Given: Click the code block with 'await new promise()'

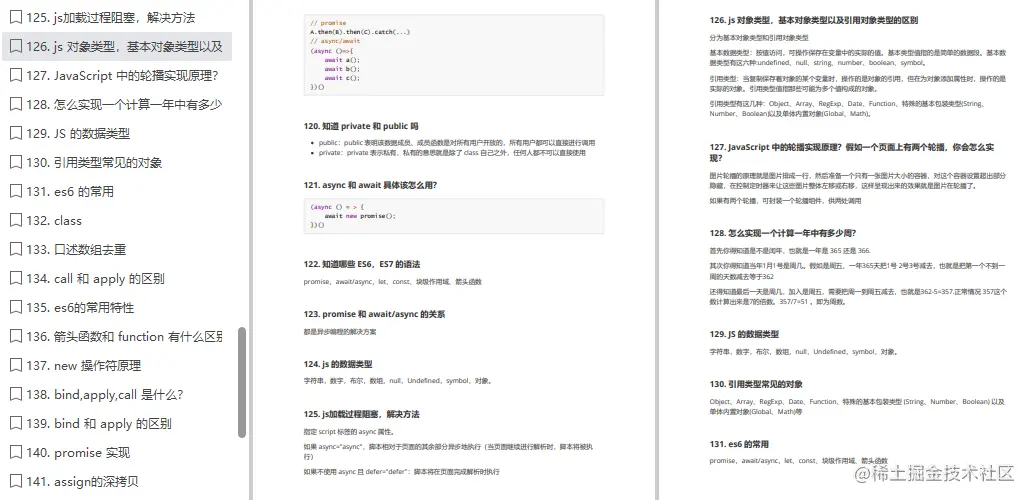Looking at the screenshot, I should [x=454, y=216].
